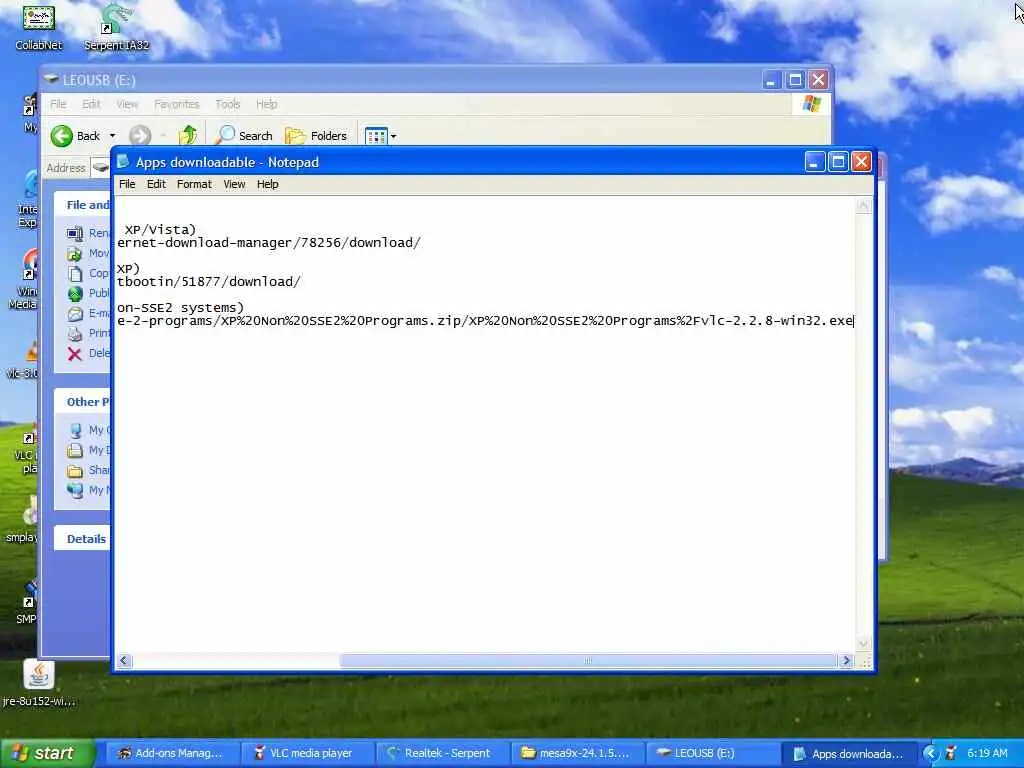Open the Edit menu in Notepad
Viewport: 1024px width, 768px height.
click(156, 184)
